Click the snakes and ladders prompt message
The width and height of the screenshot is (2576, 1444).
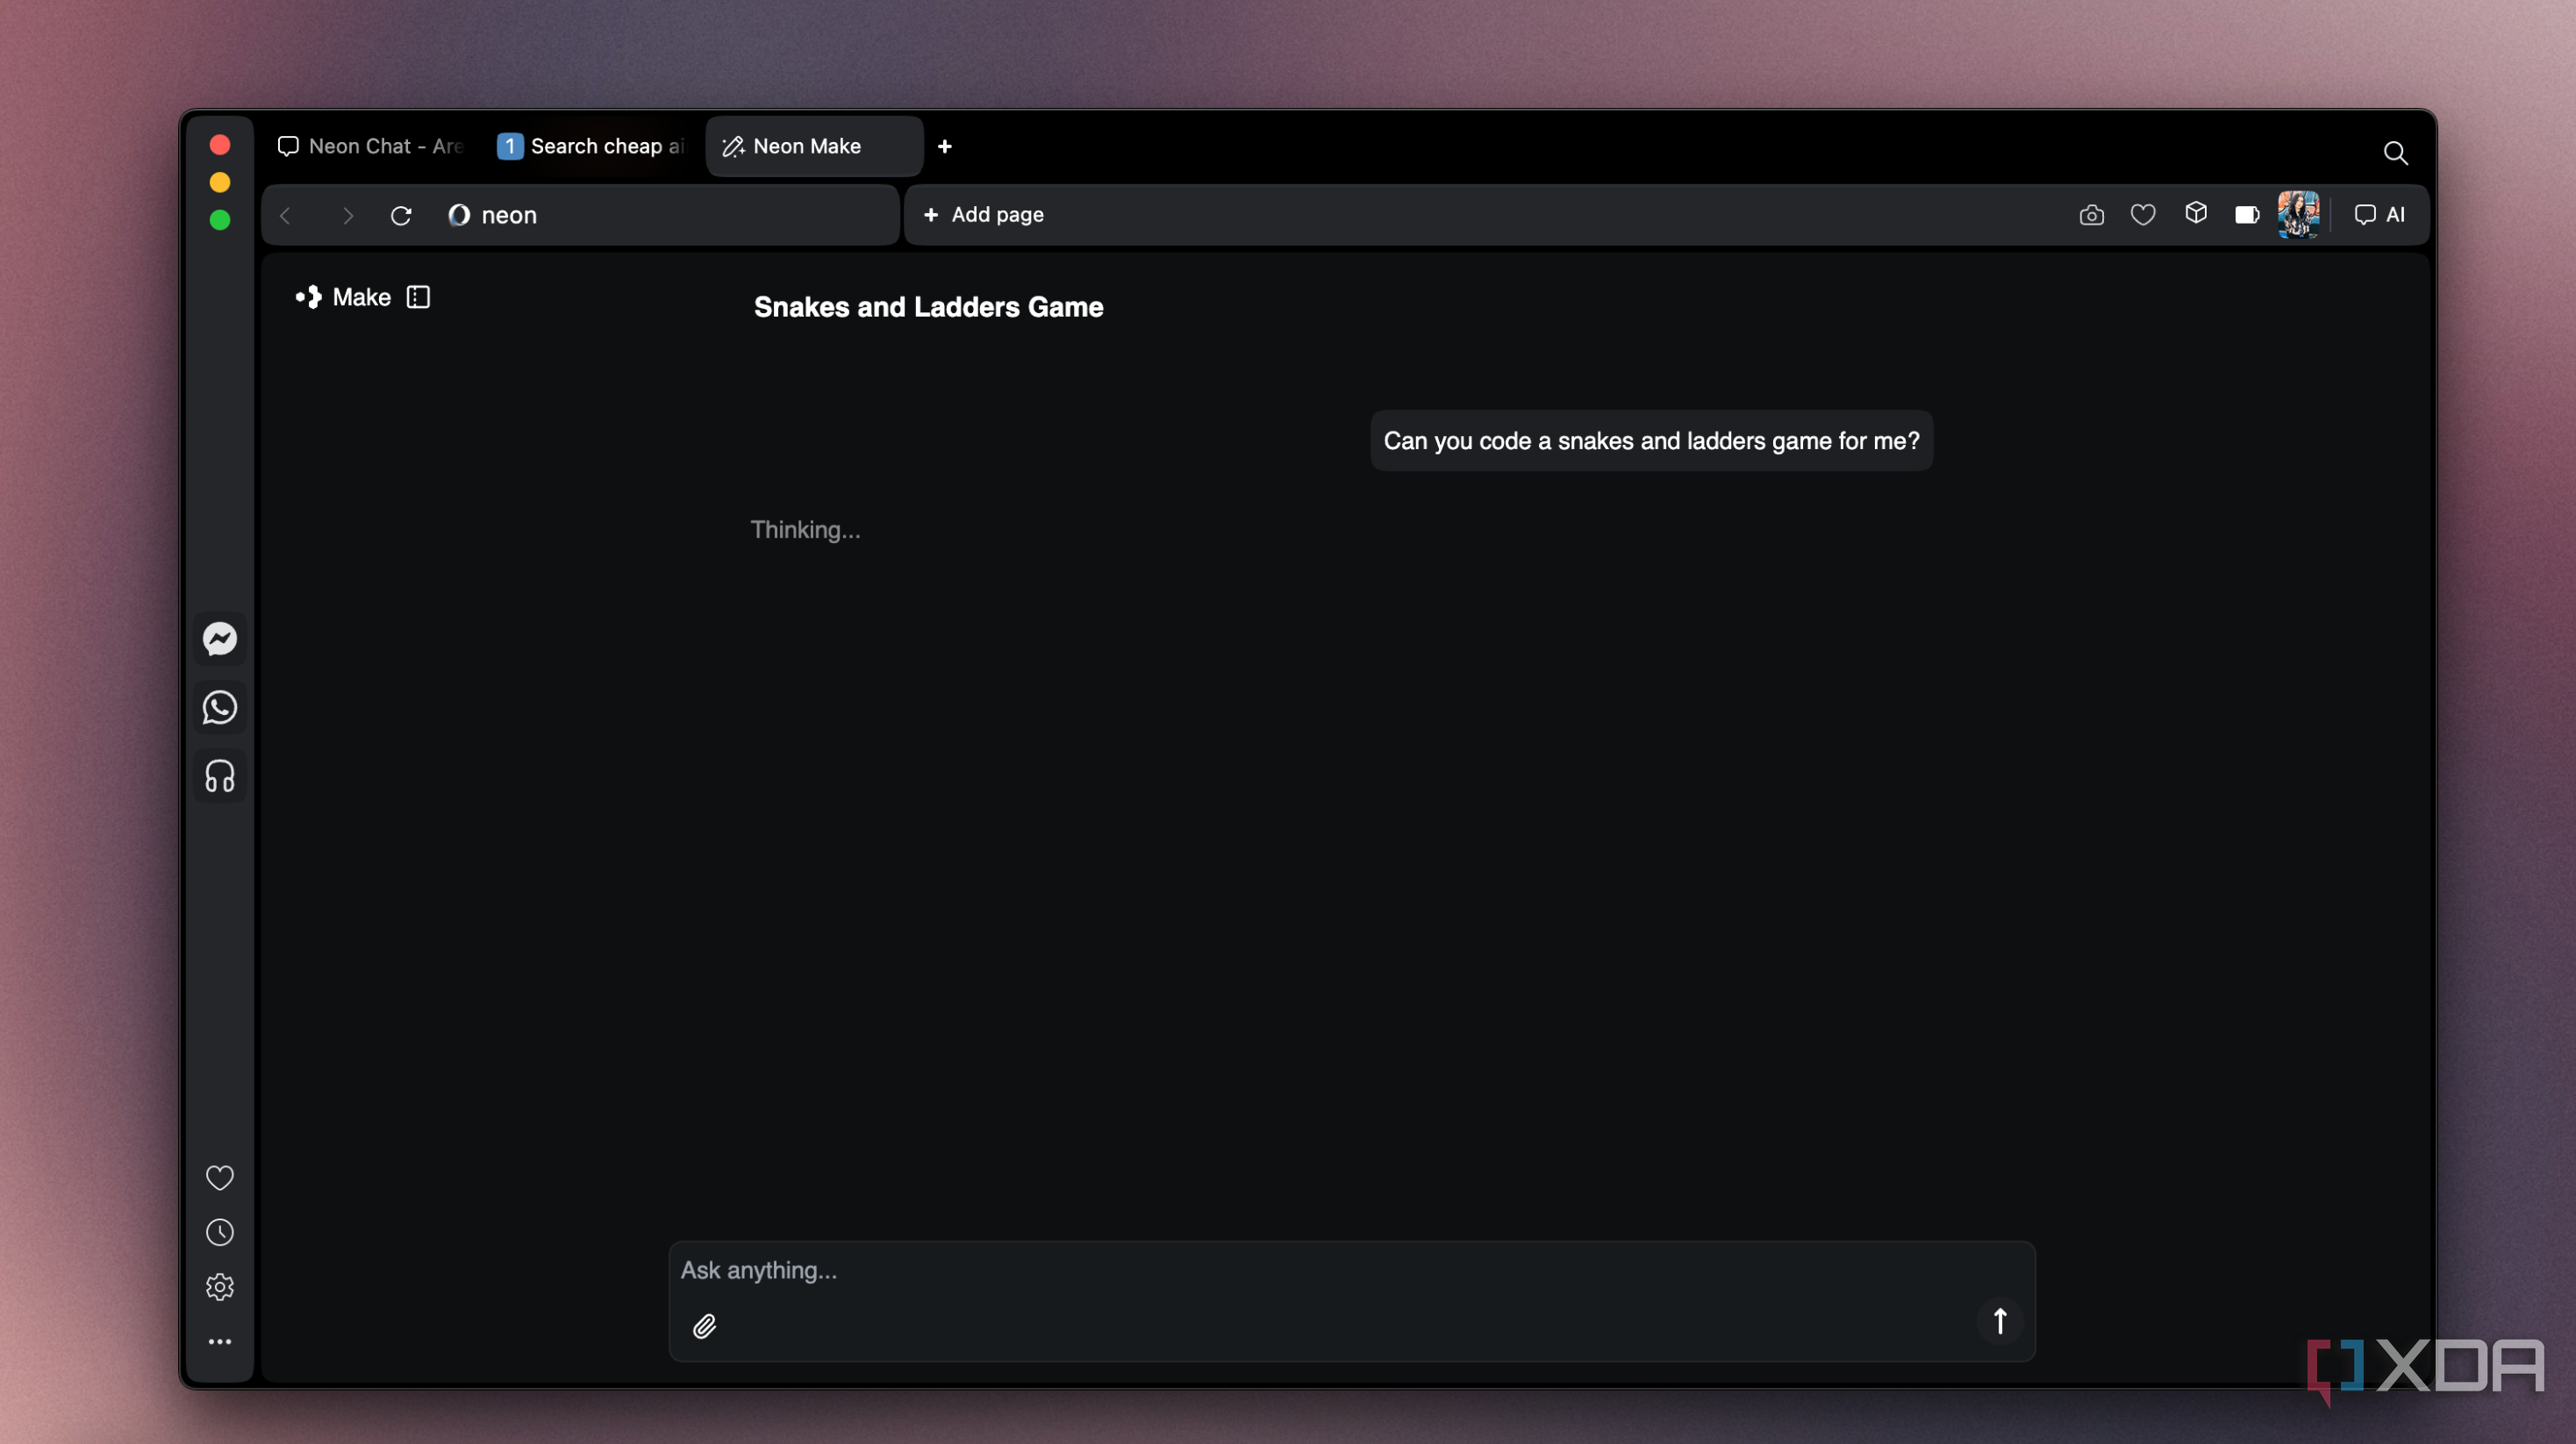[x=1651, y=441]
